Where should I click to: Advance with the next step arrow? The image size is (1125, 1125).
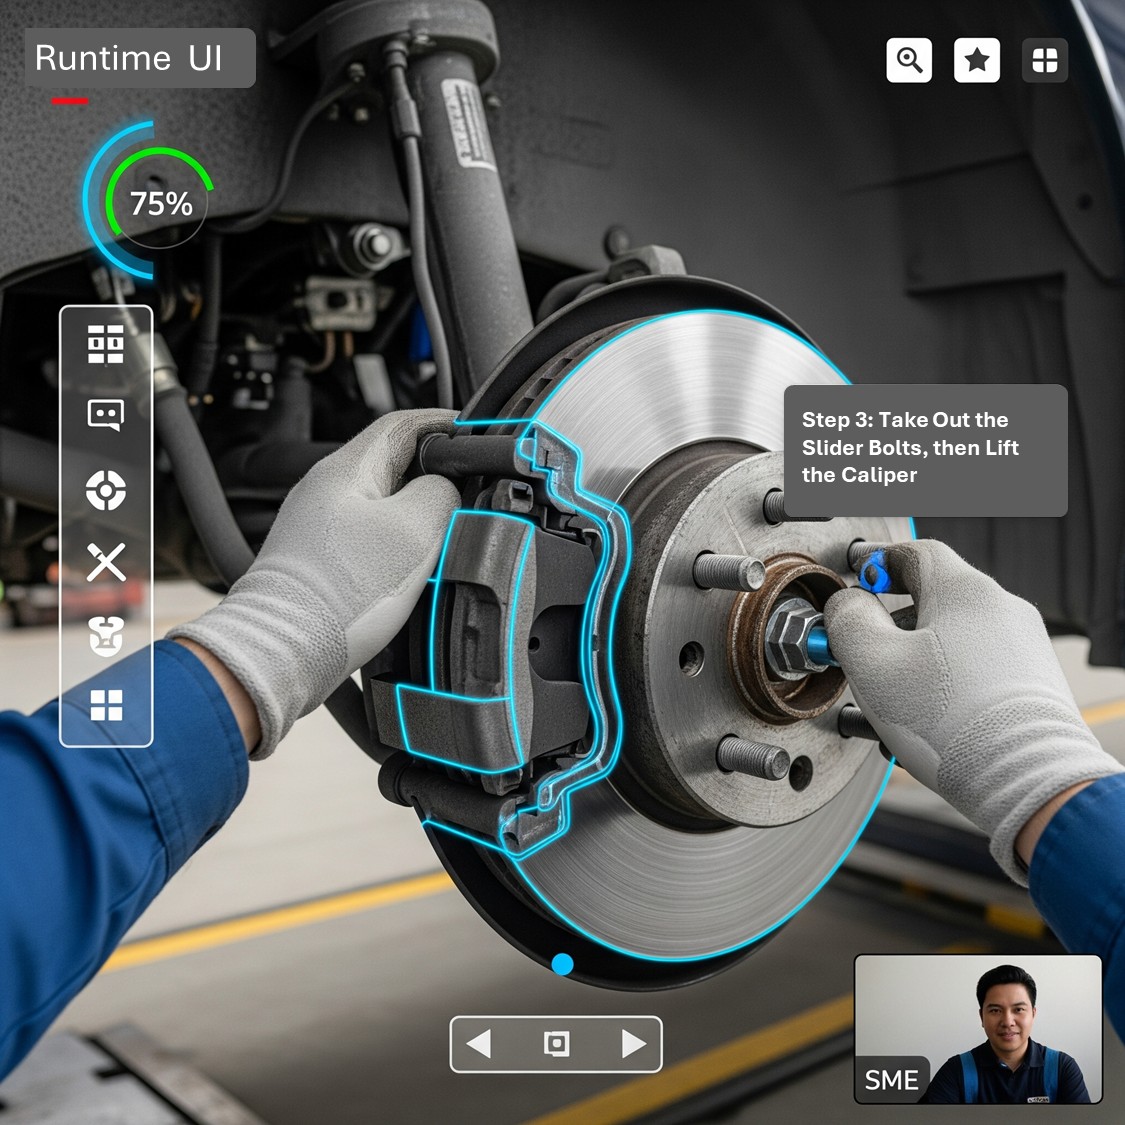point(633,1044)
